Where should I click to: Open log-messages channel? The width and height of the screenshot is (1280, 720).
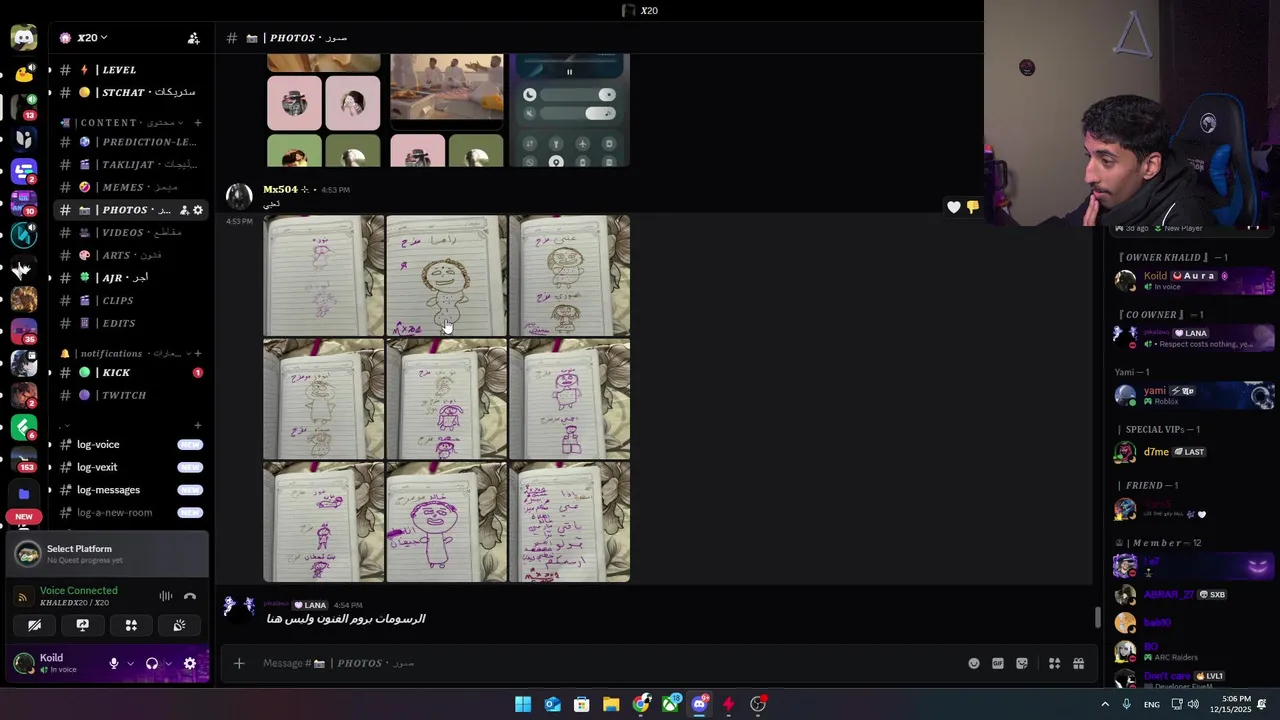(130, 490)
